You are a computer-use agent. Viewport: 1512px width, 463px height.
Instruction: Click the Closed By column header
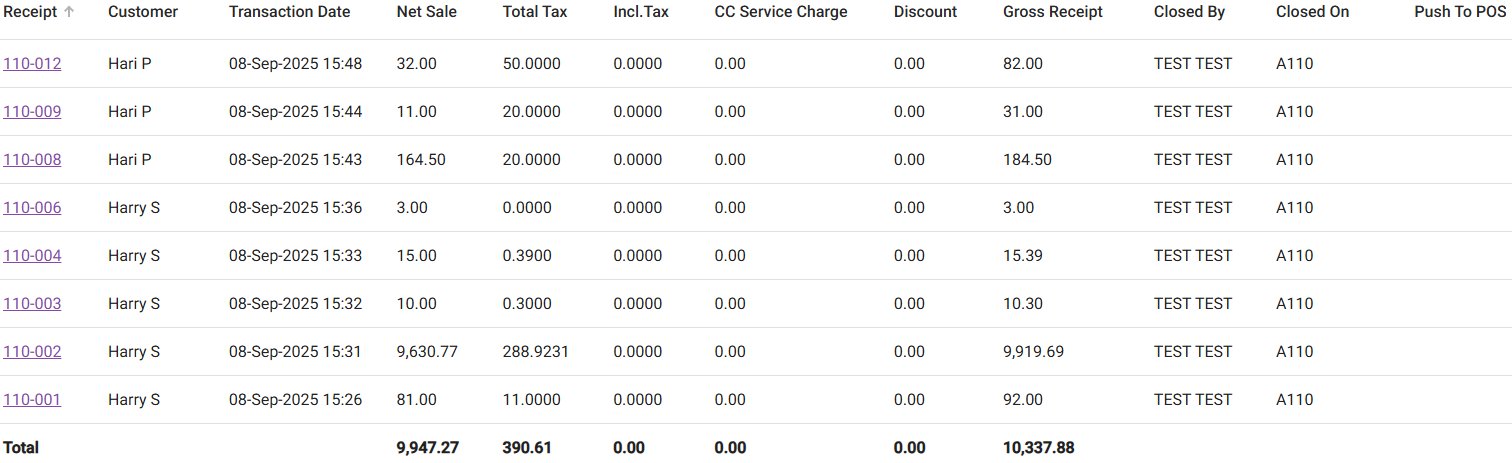coord(1189,12)
